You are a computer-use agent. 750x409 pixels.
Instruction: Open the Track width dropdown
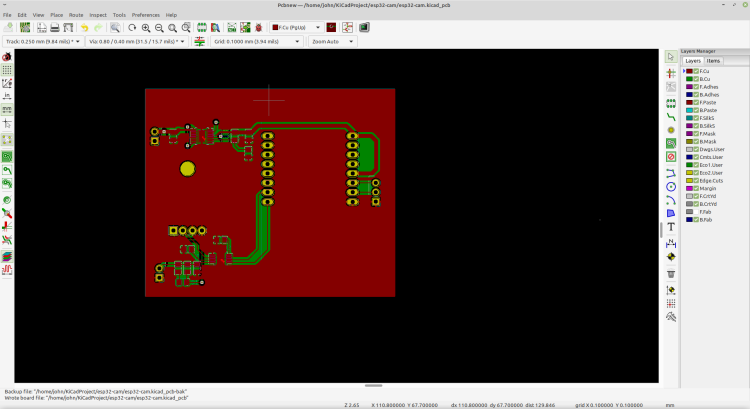(43, 42)
